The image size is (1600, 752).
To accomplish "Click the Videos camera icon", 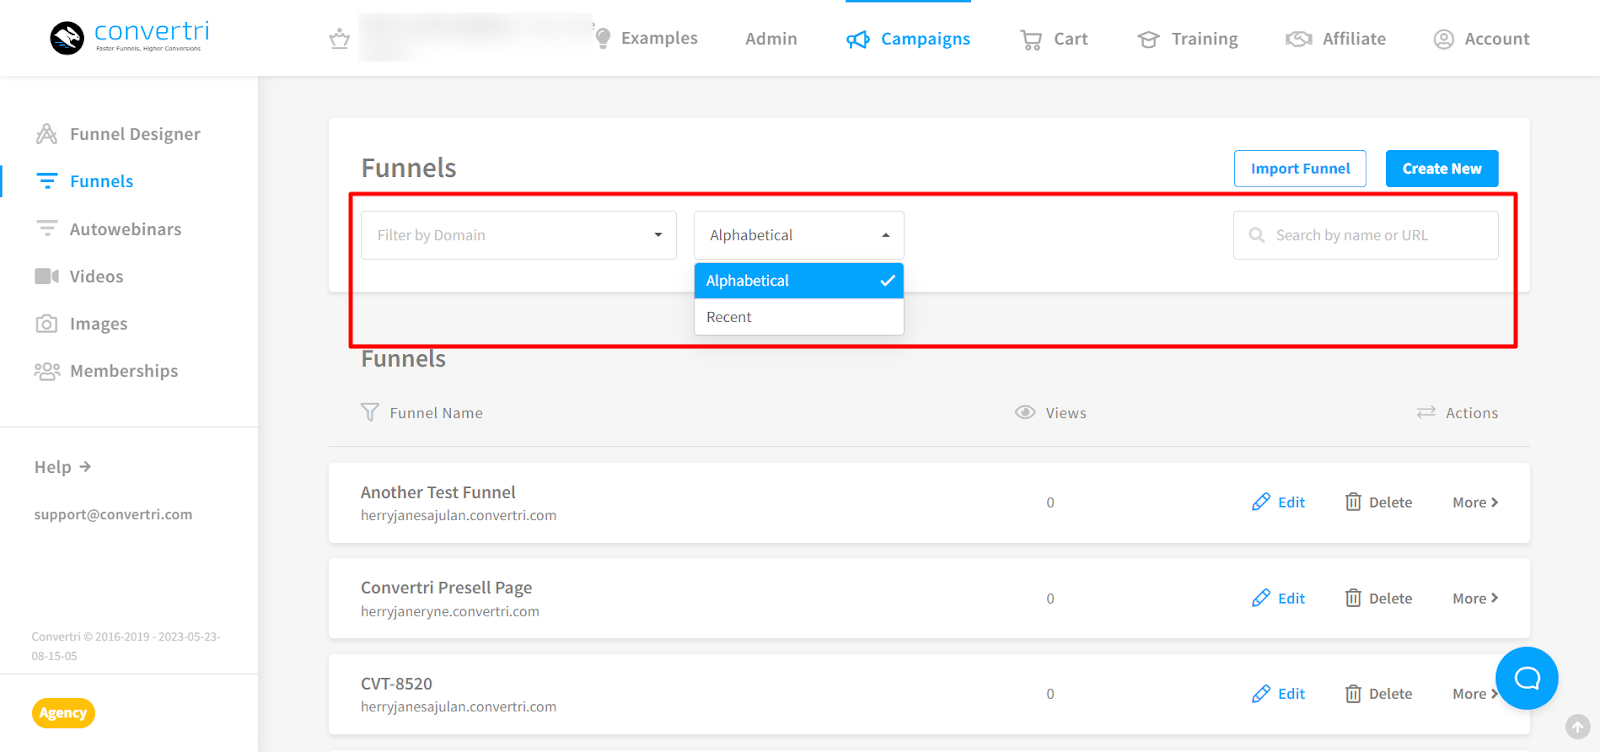I will tap(47, 276).
